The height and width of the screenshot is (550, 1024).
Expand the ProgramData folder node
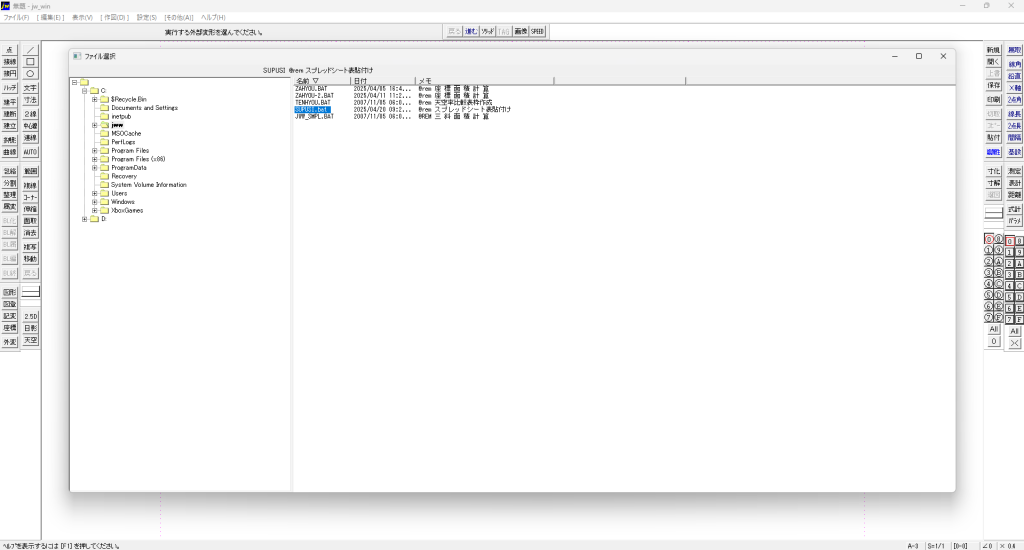tap(95, 167)
